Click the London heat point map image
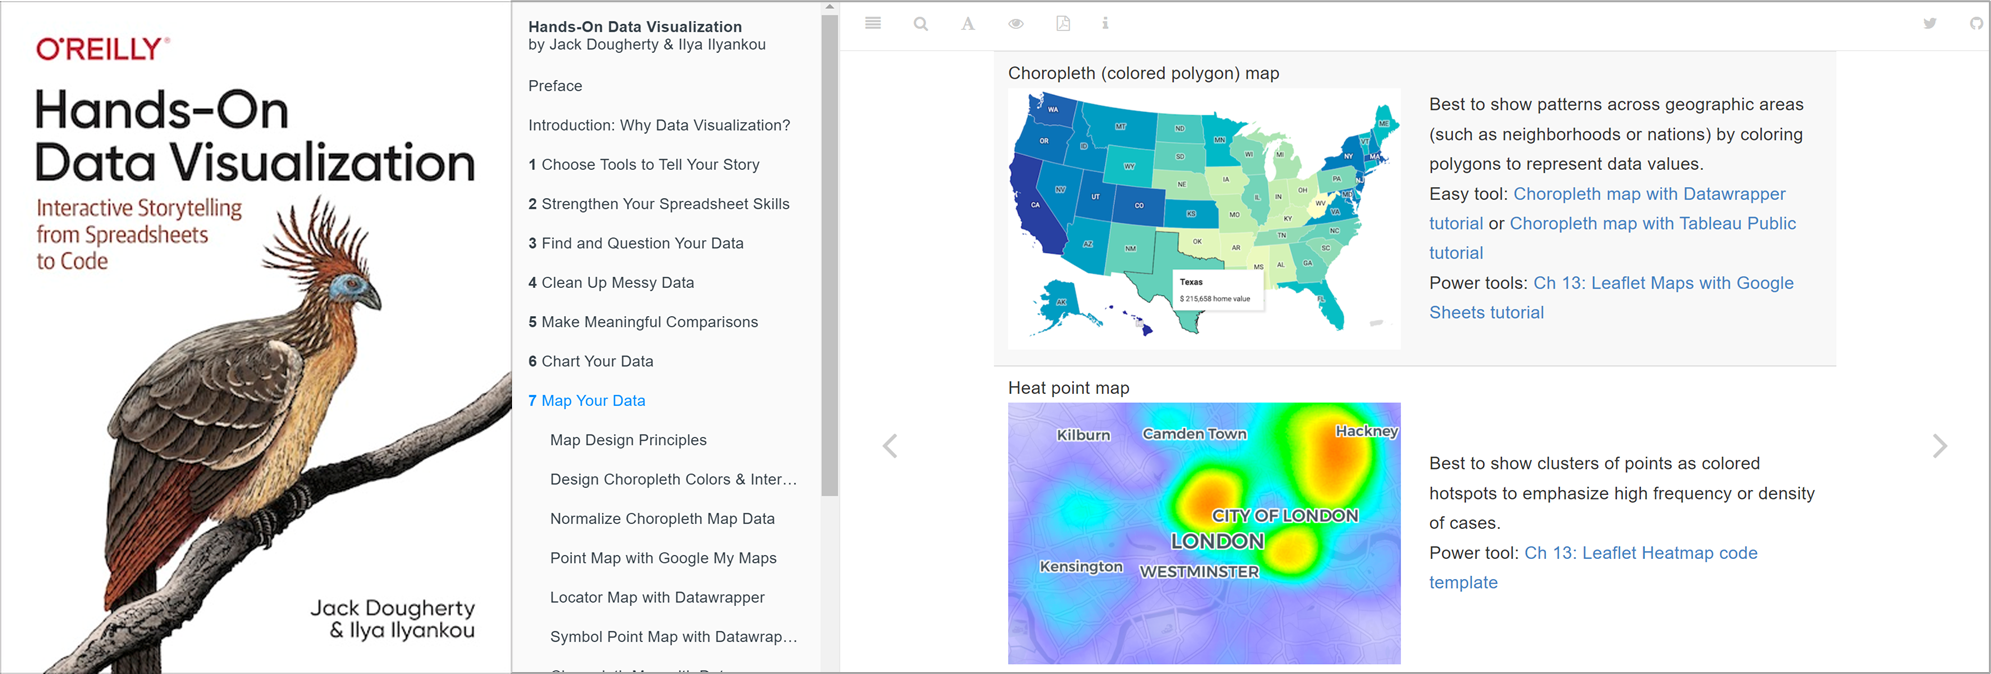The width and height of the screenshot is (1991, 674). click(1204, 533)
